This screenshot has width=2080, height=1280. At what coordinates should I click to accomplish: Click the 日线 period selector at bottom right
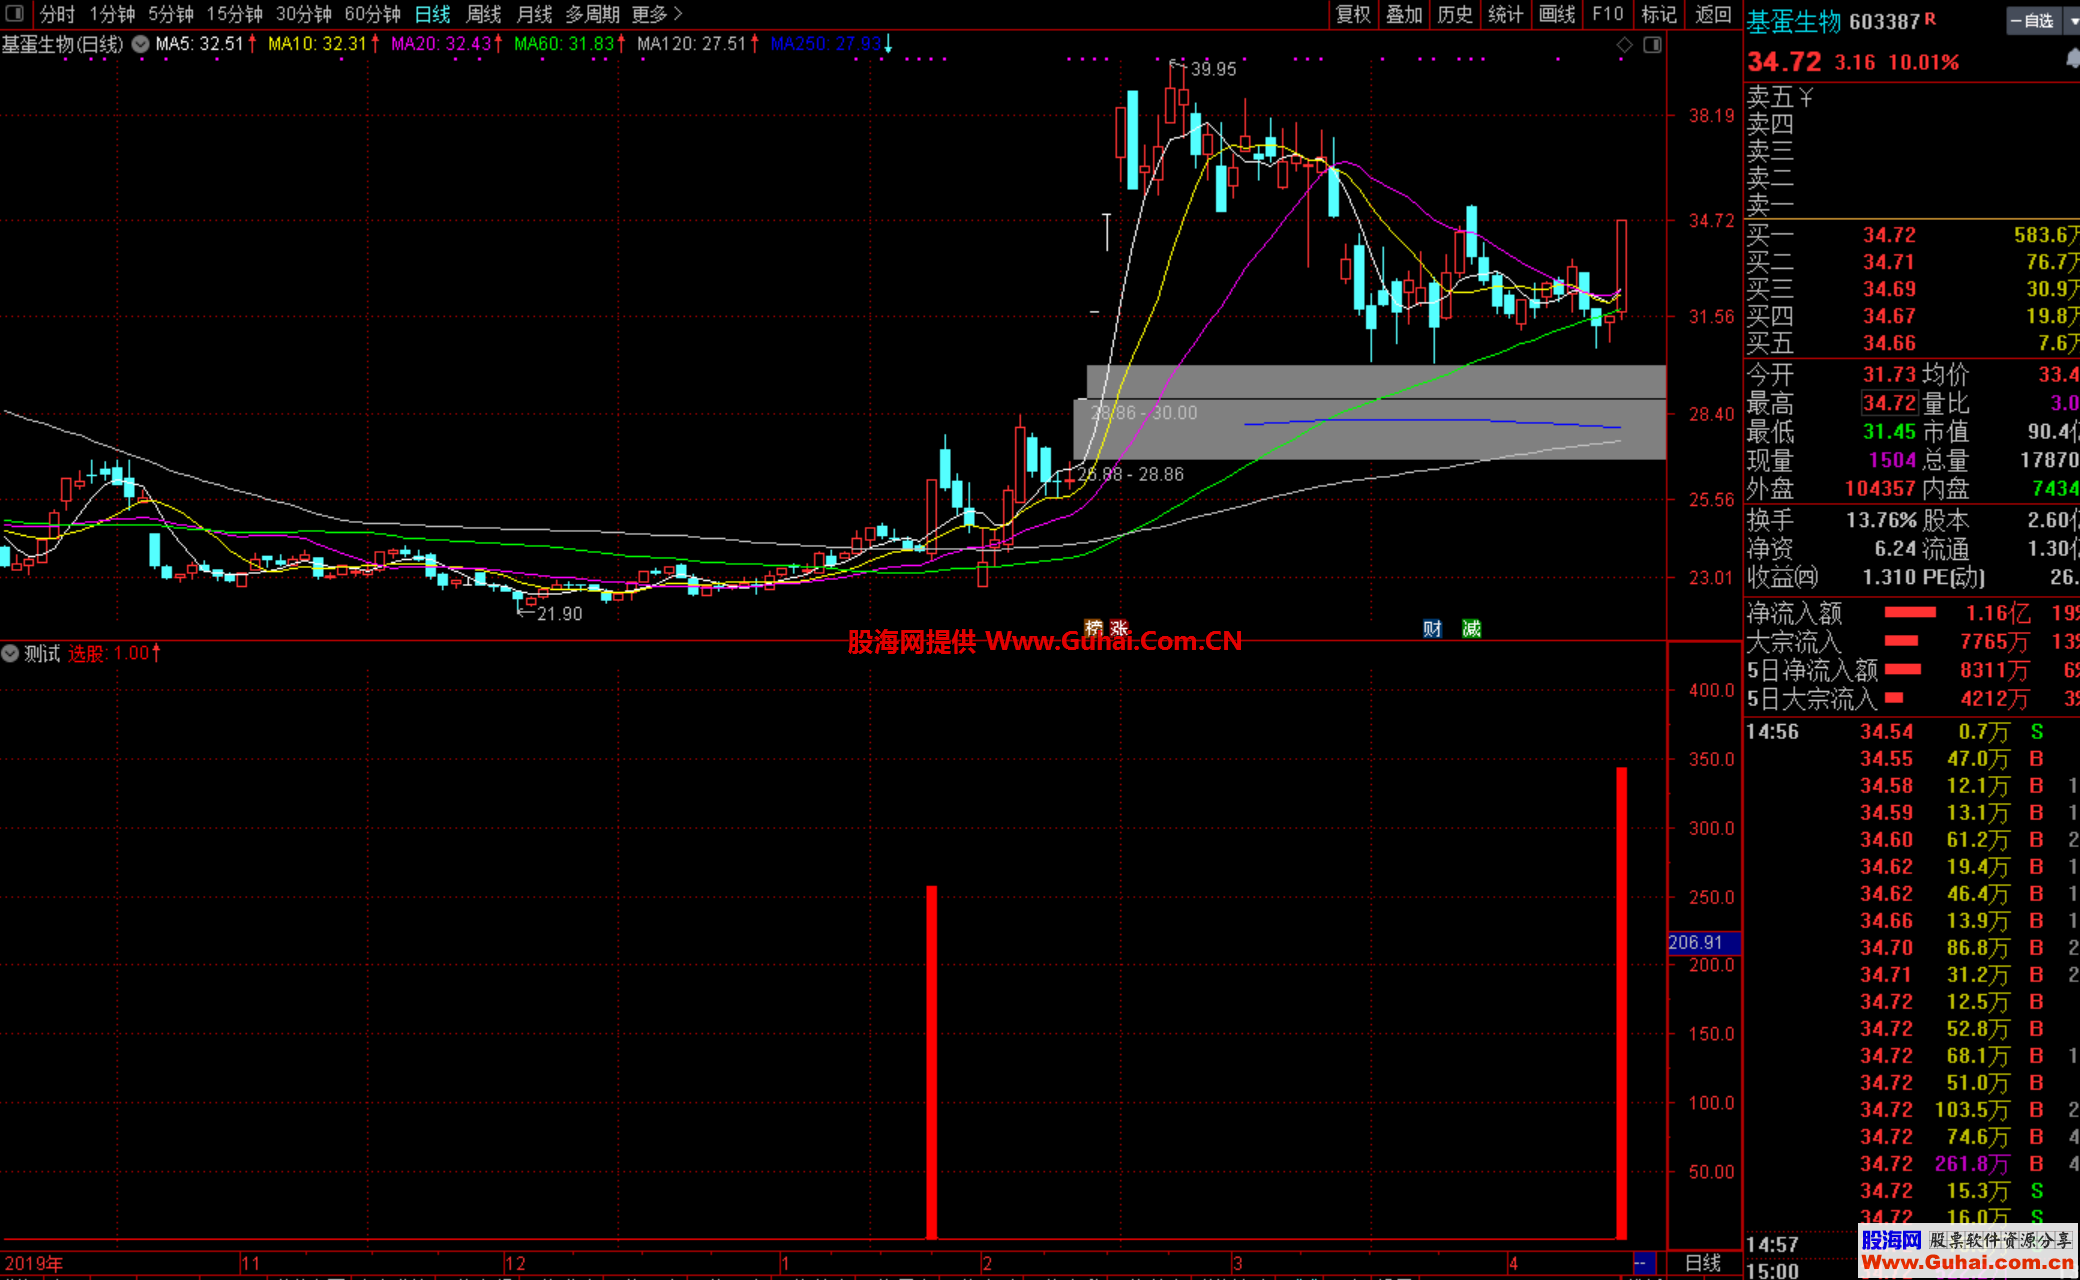coord(1702,1263)
